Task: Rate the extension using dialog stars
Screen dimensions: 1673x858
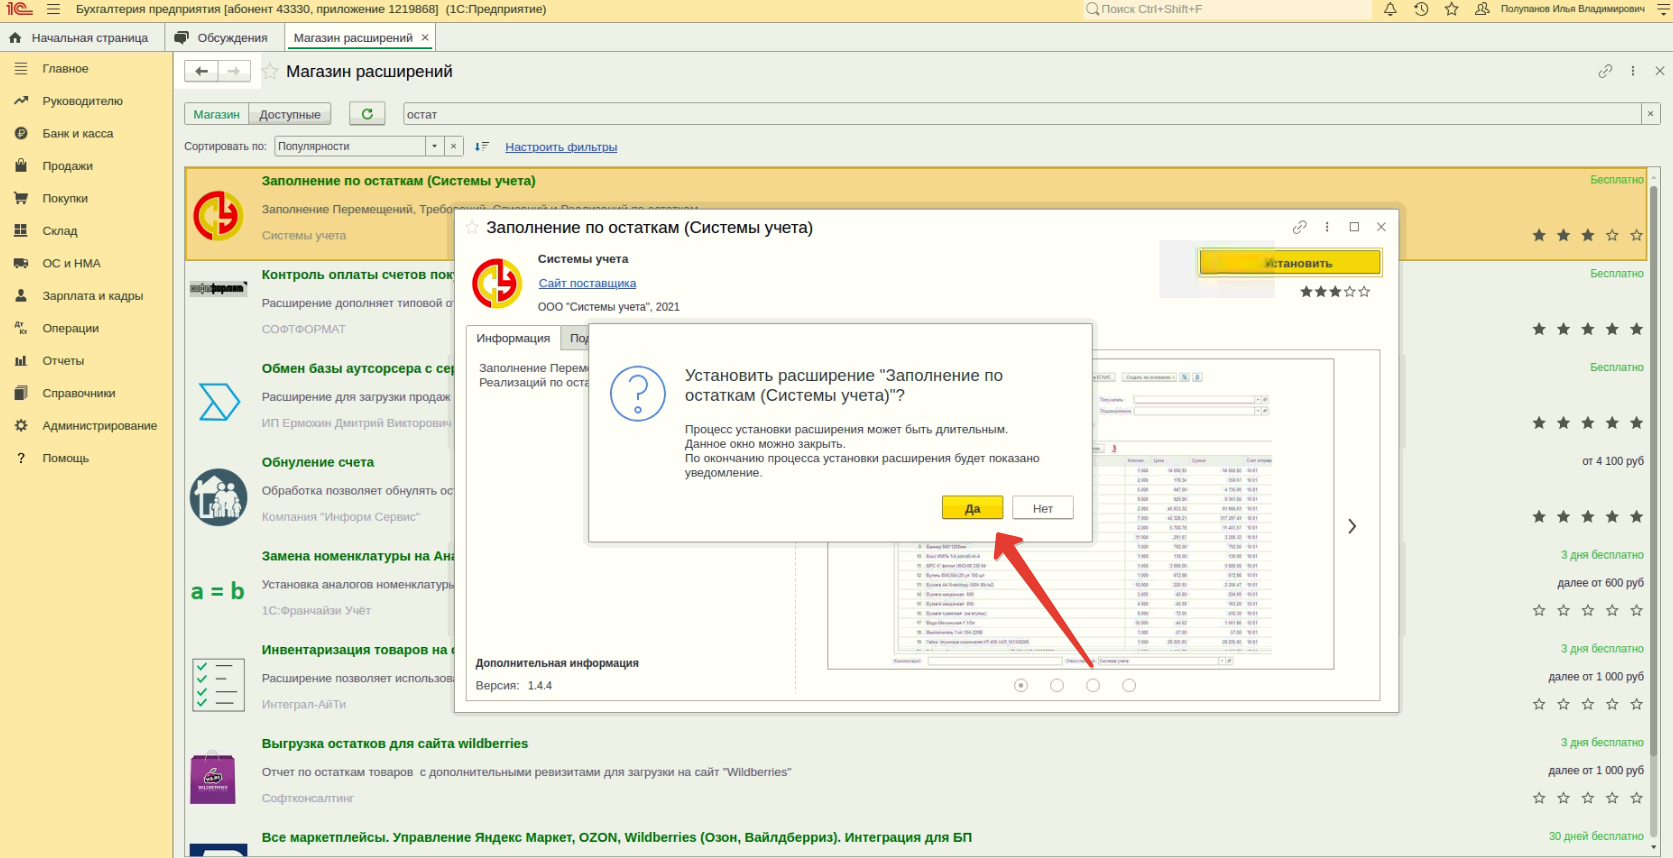Action: pos(1335,292)
